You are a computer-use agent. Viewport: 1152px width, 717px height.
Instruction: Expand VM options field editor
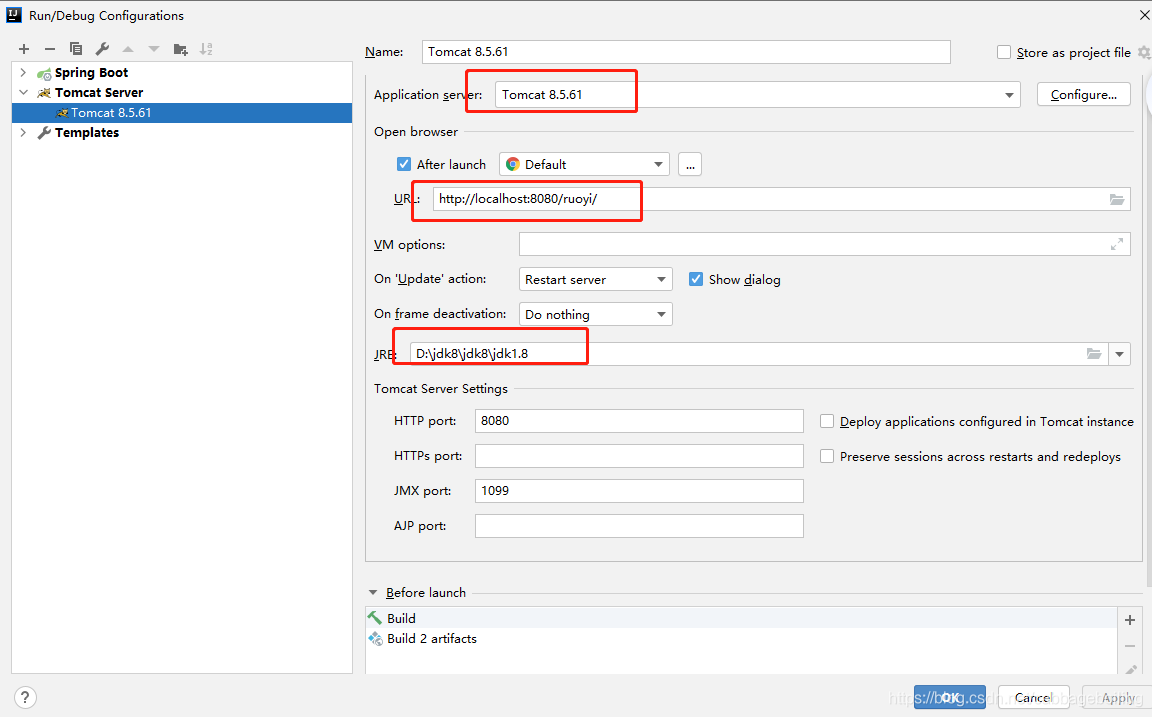tap(1117, 245)
